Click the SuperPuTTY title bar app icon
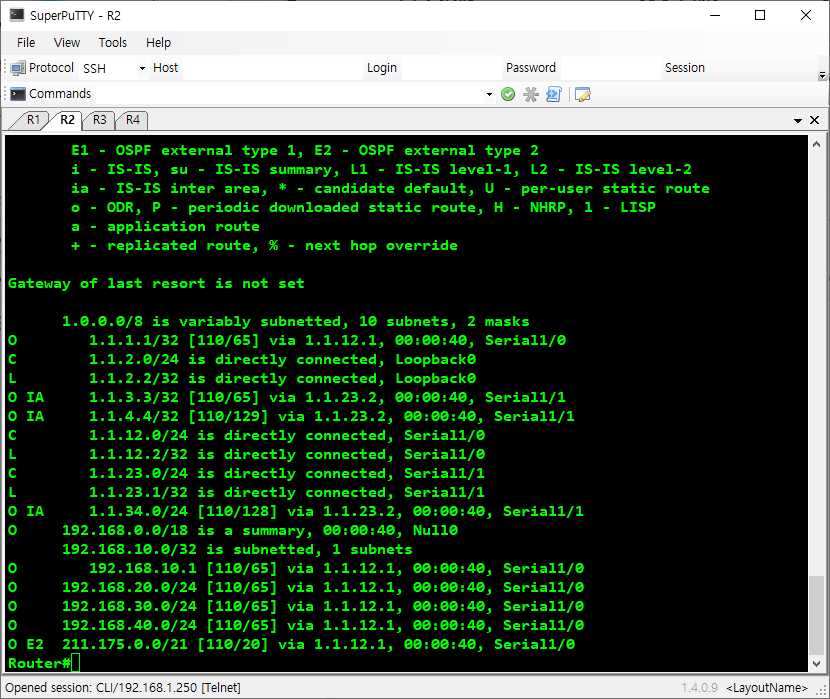Screen dimensions: 830x699 point(17,15)
